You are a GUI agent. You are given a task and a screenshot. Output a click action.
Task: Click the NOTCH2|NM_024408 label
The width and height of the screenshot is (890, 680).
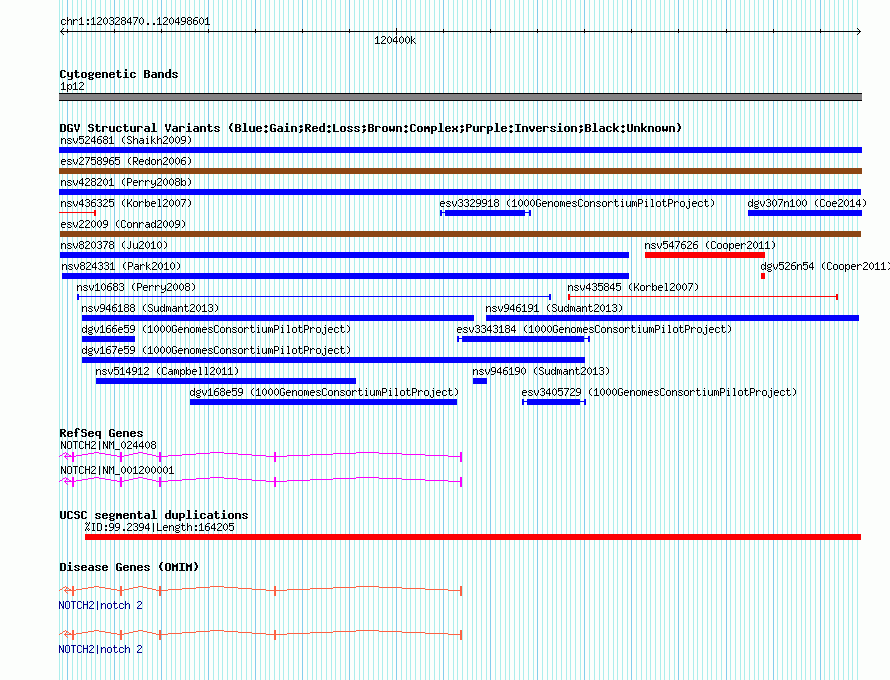tap(108, 446)
